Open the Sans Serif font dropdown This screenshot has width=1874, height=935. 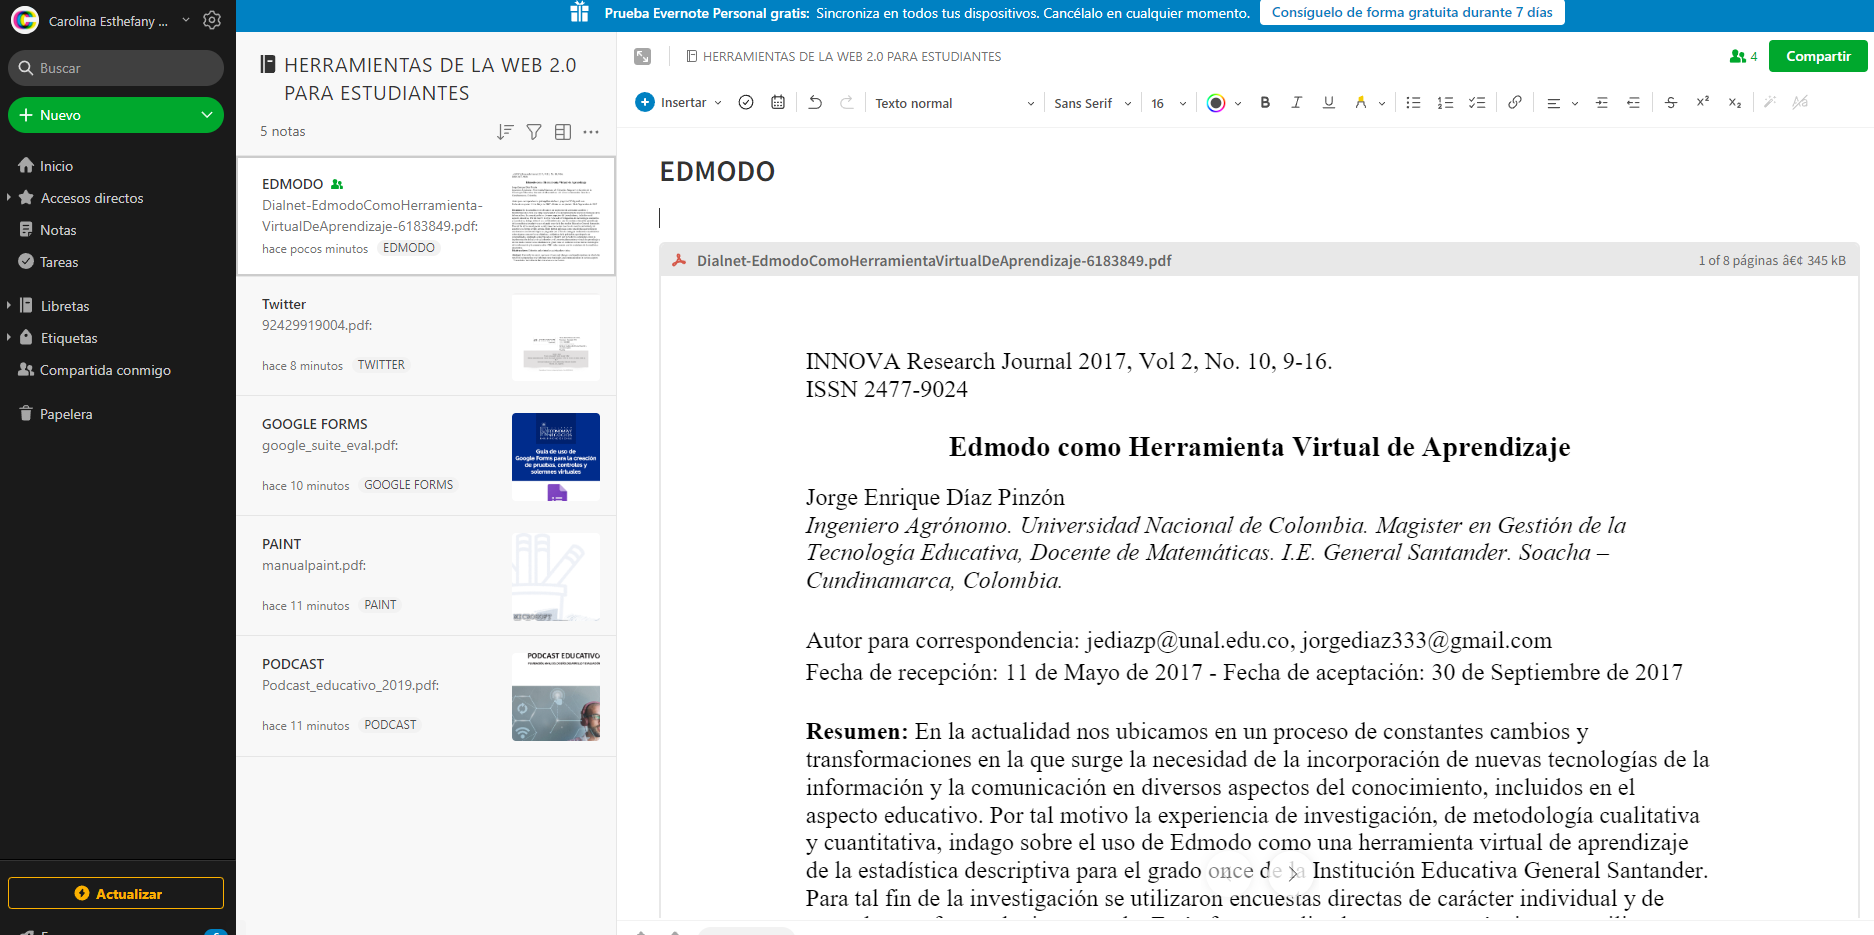click(1093, 103)
